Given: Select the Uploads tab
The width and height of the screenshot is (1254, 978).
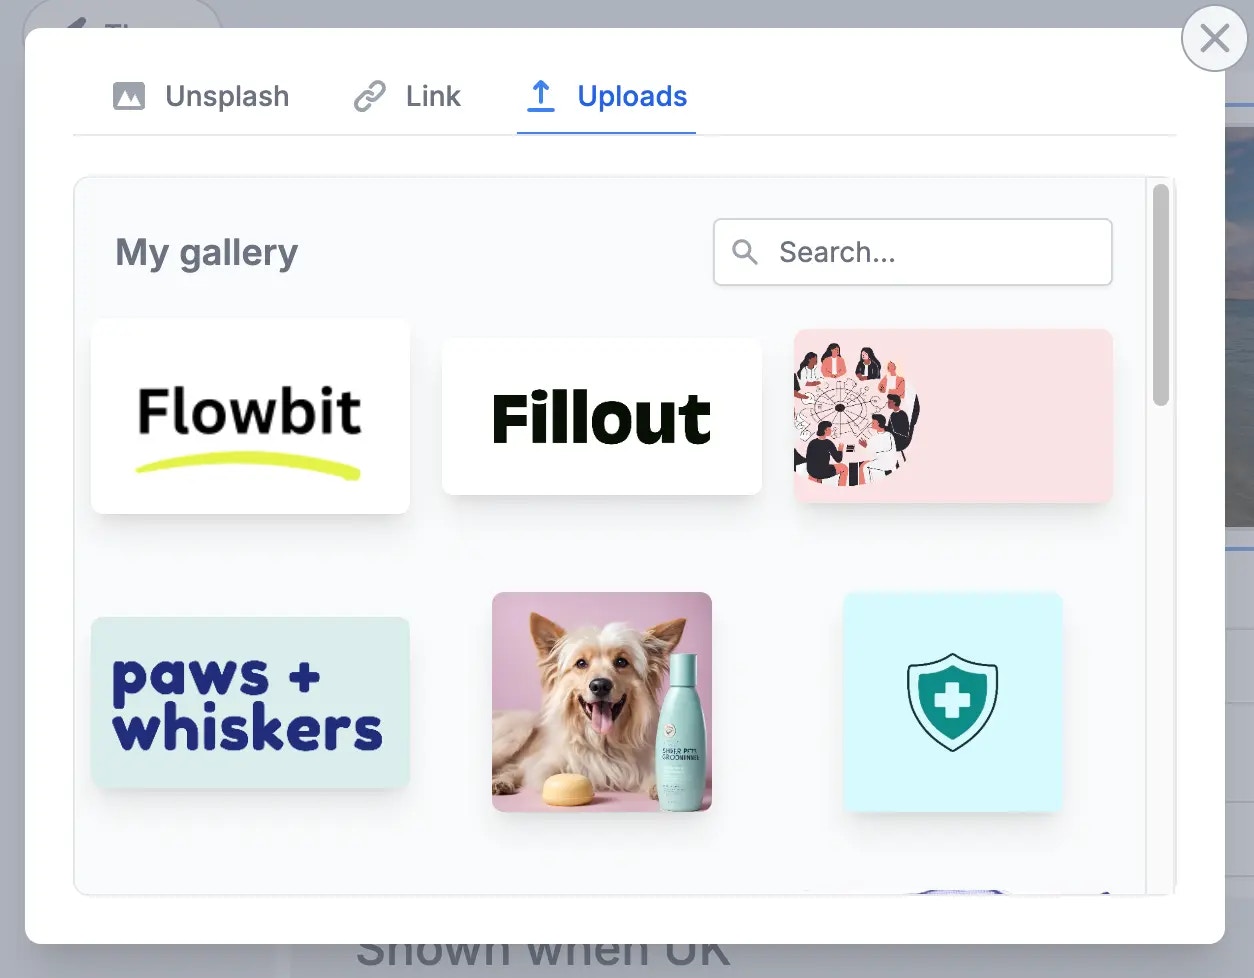Looking at the screenshot, I should tap(607, 96).
